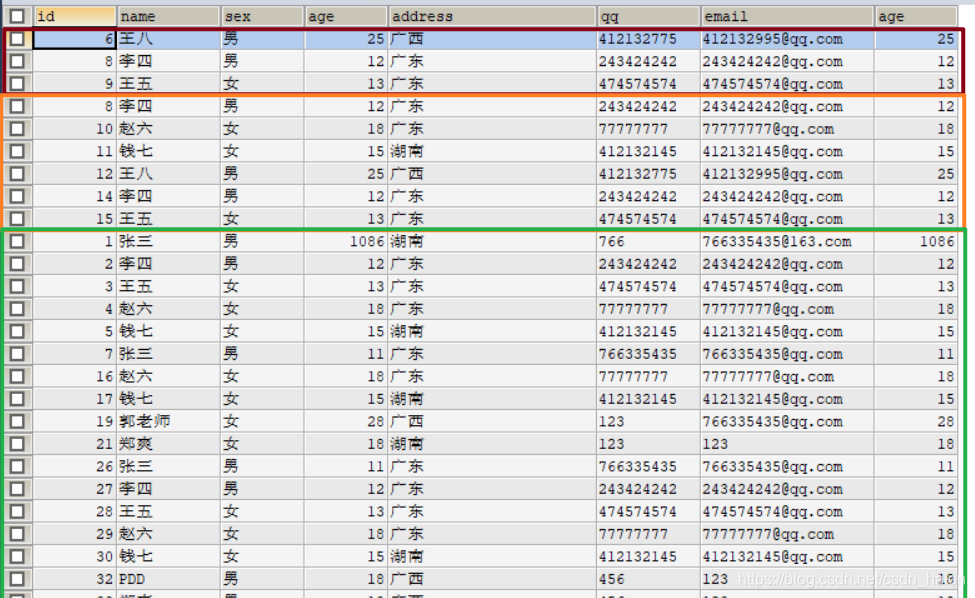Select name 赵六 in row id 16
The height and width of the screenshot is (598, 975).
[169, 376]
